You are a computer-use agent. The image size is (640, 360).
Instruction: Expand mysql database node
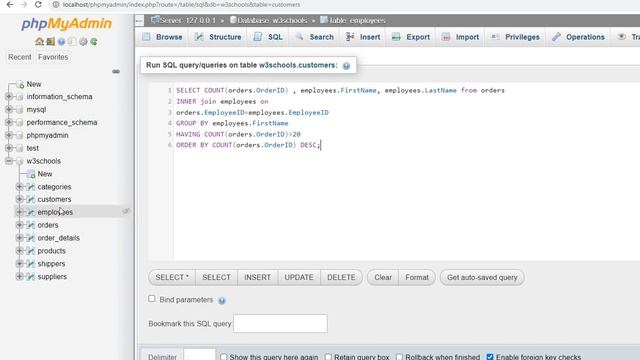point(9,109)
